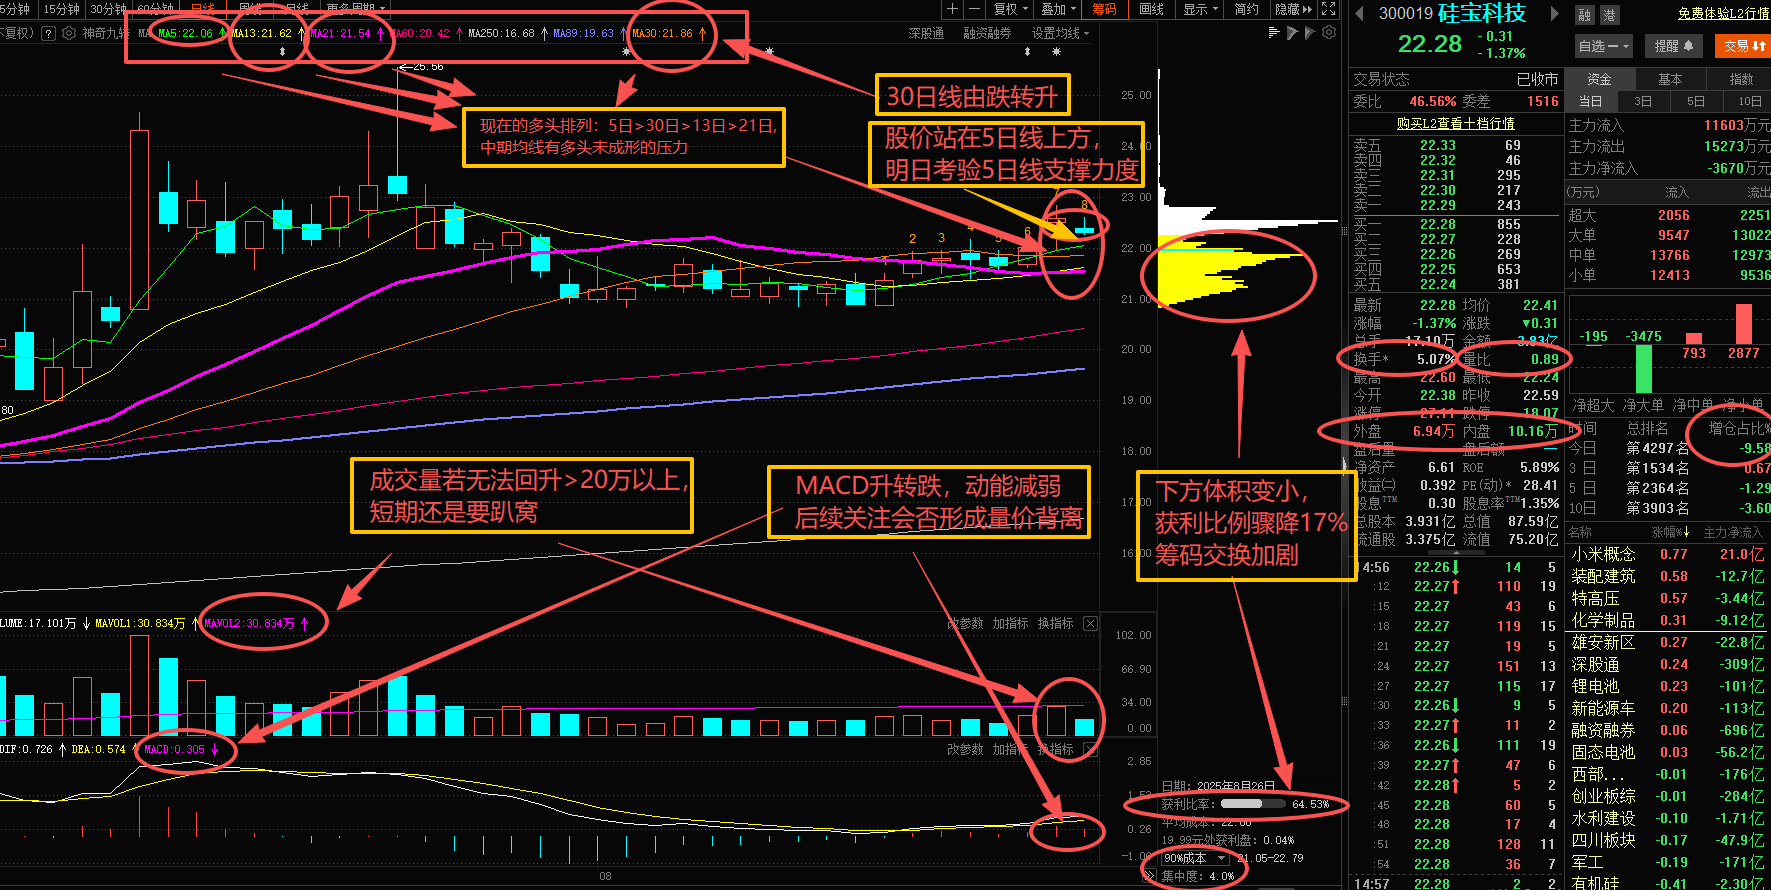This screenshot has height=890, width=1771.
Task: Select 新能源车 sector row
Action: coord(1668,708)
